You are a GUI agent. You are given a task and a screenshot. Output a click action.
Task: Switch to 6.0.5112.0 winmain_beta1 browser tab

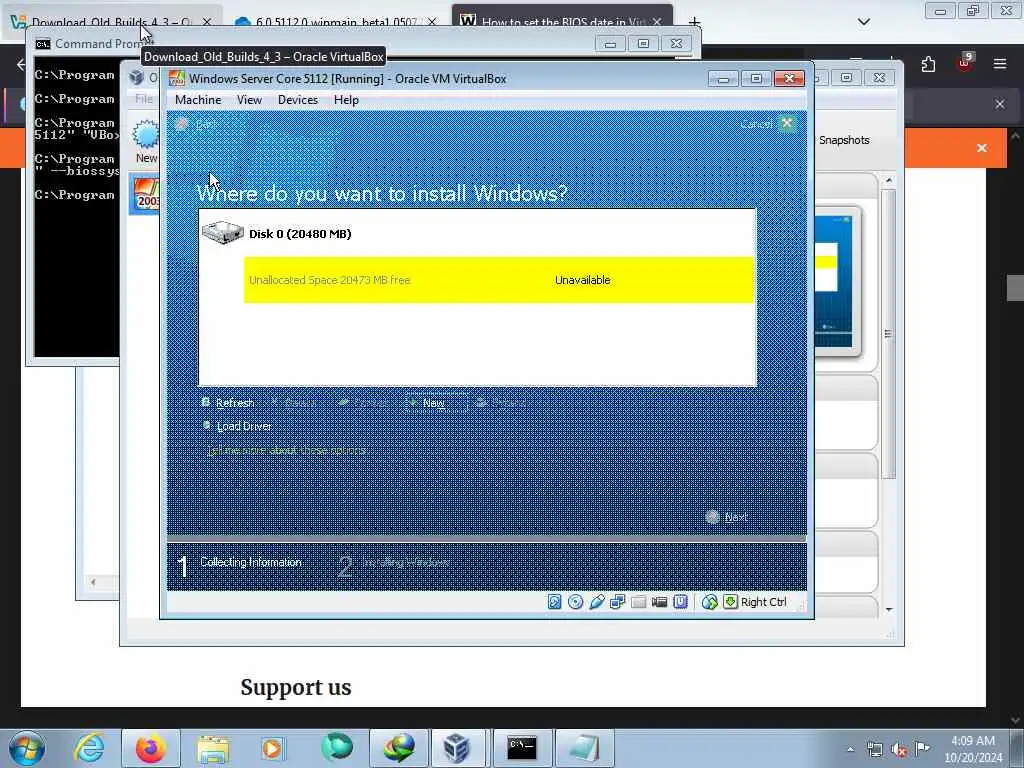pos(335,22)
